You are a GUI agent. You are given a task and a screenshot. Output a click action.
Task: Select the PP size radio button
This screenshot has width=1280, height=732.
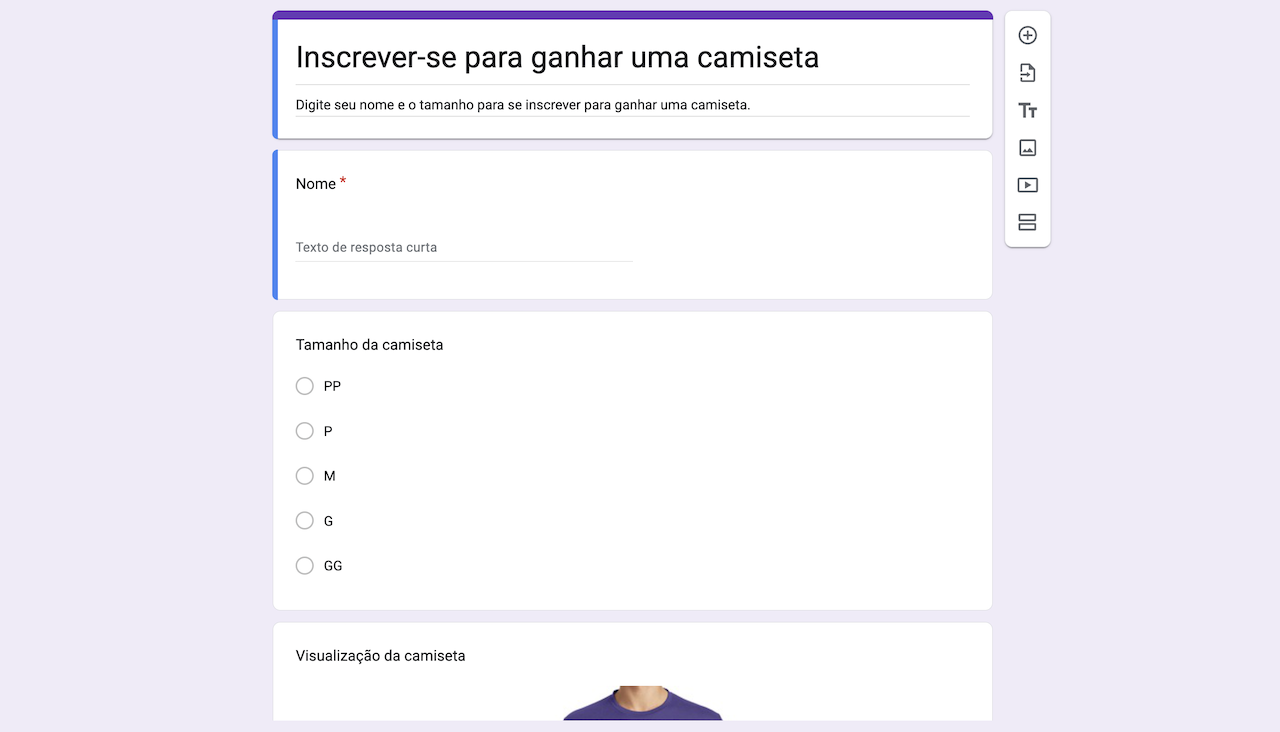point(304,385)
